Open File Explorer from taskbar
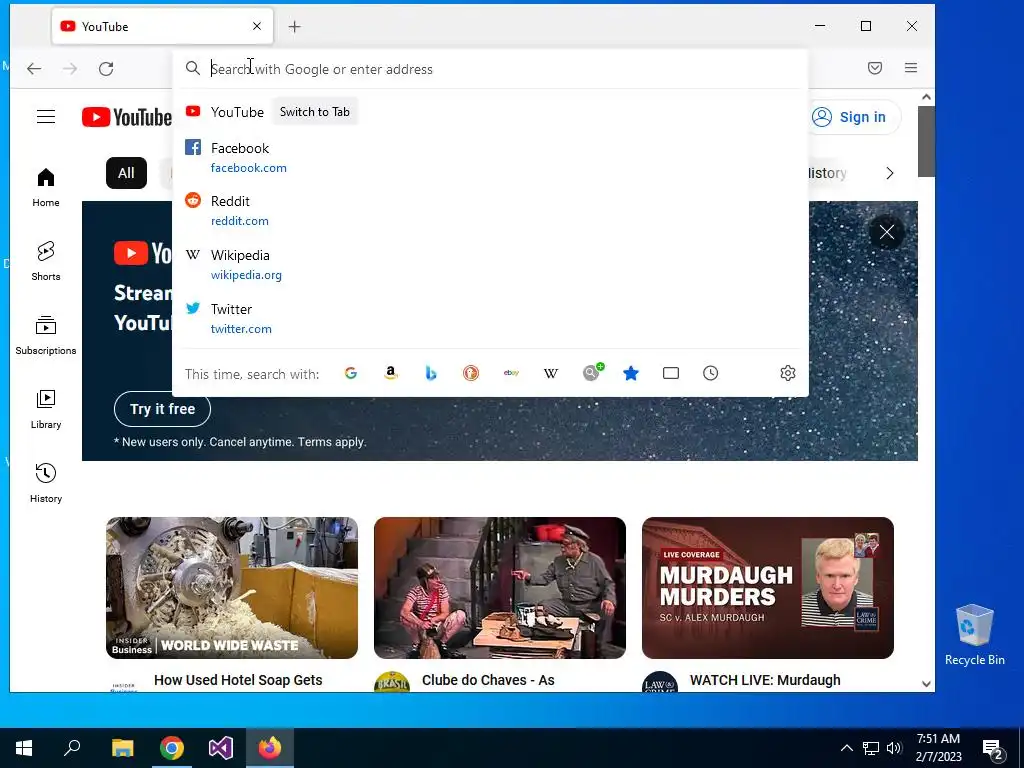 (122, 748)
